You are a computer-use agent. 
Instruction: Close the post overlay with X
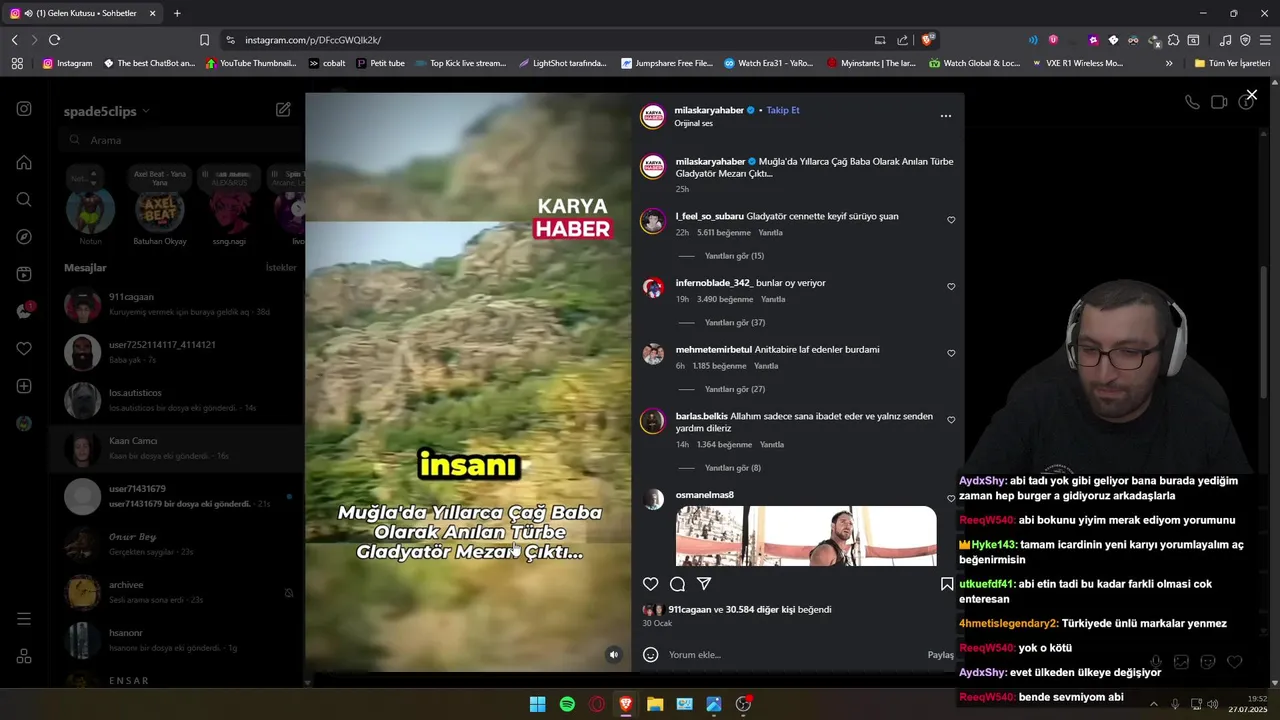(1251, 95)
